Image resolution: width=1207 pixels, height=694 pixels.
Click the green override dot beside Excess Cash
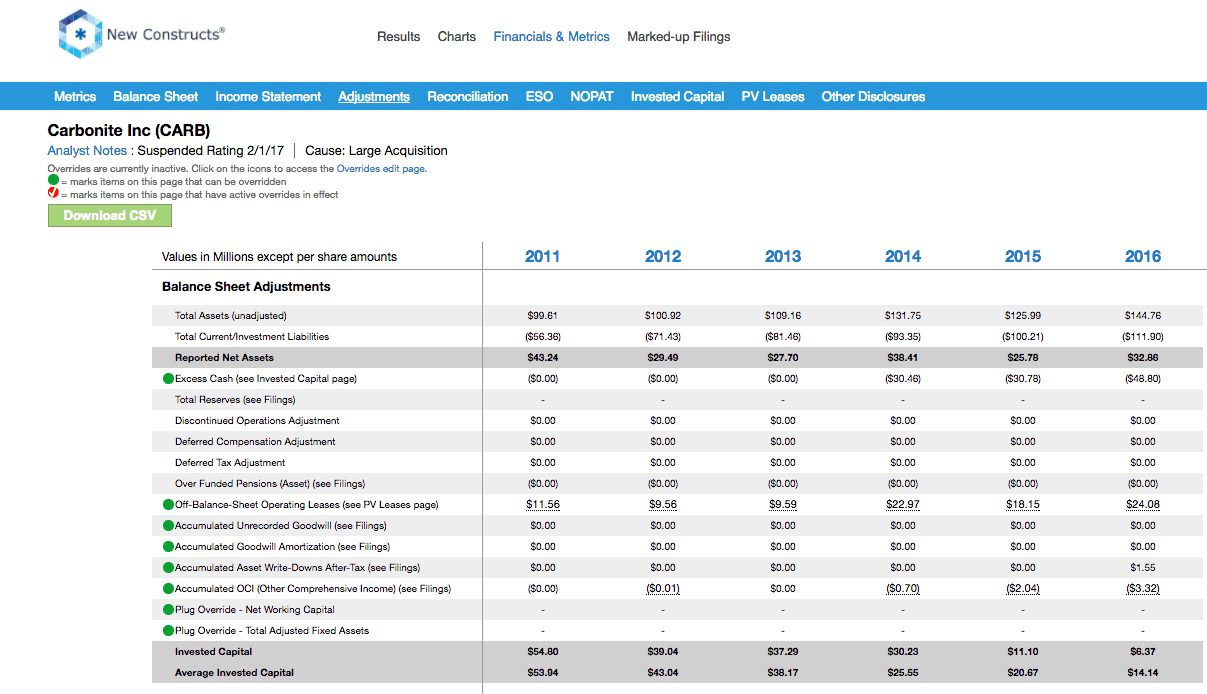(x=168, y=379)
